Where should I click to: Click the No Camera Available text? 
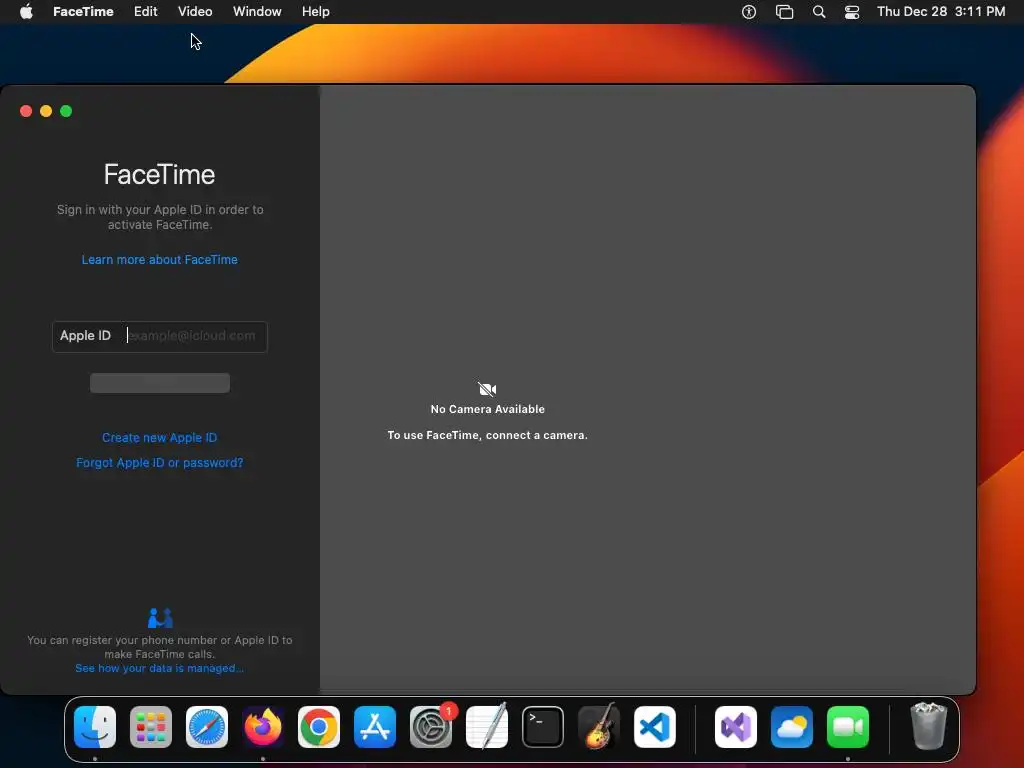pos(487,409)
